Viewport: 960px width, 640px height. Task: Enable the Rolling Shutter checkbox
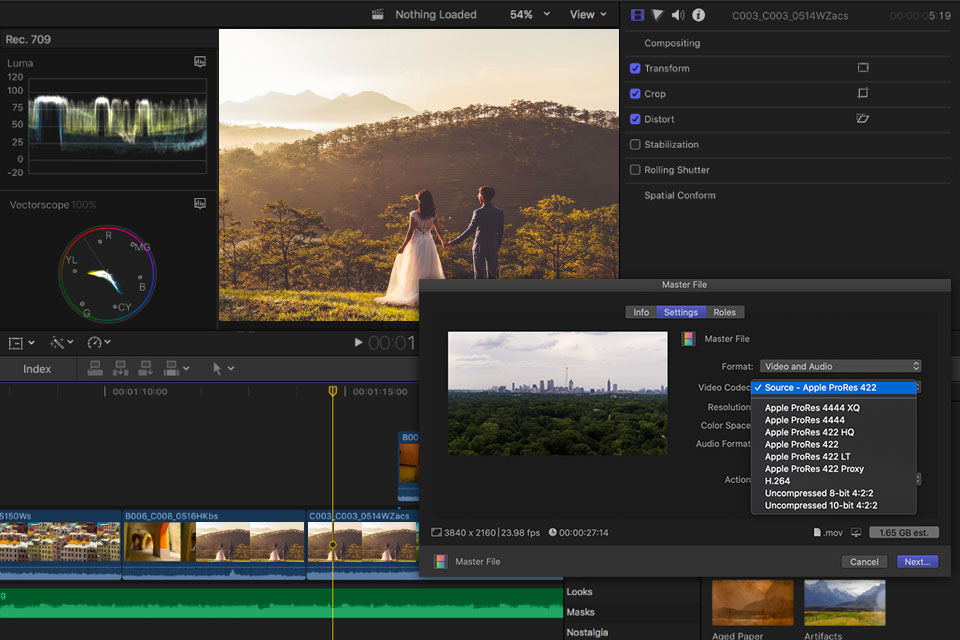coord(635,170)
